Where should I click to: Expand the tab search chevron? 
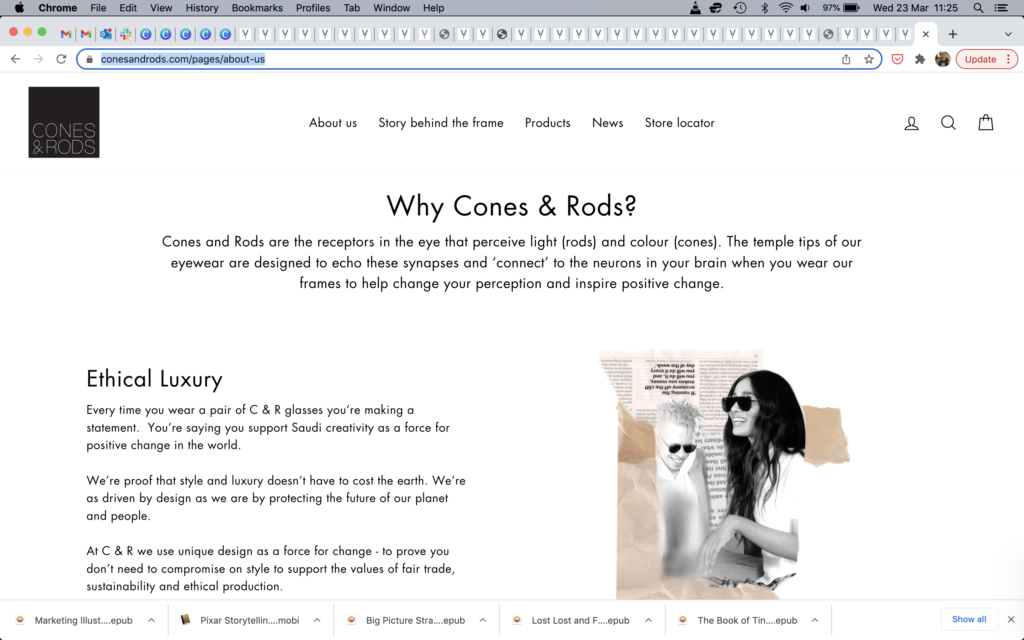click(x=1008, y=34)
